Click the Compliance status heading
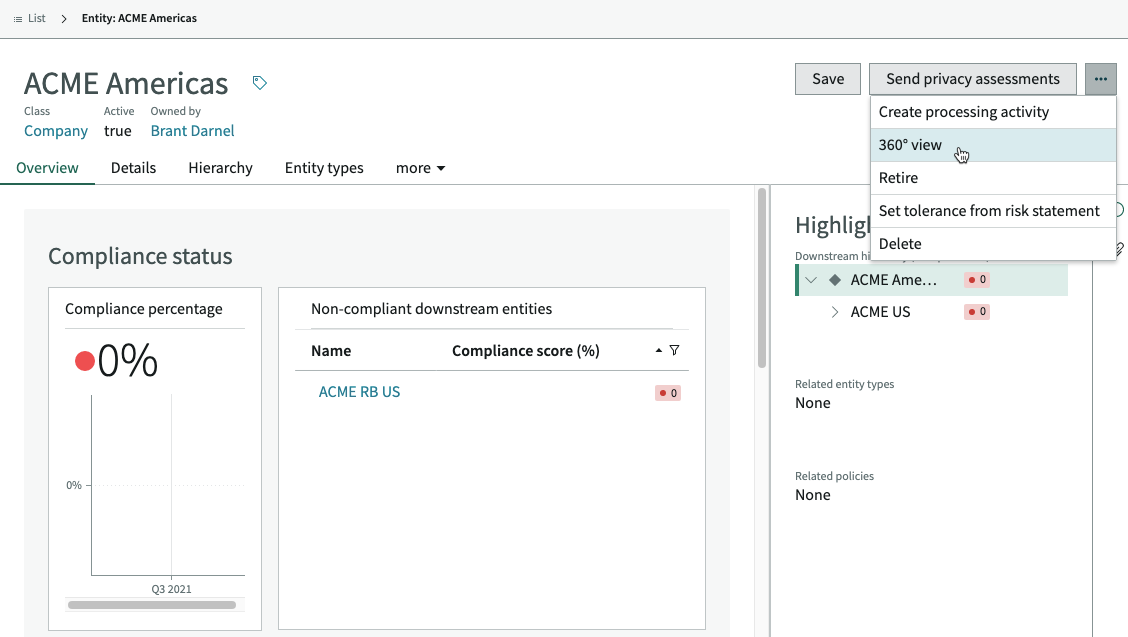Screen dimensions: 1128x637 tap(140, 256)
